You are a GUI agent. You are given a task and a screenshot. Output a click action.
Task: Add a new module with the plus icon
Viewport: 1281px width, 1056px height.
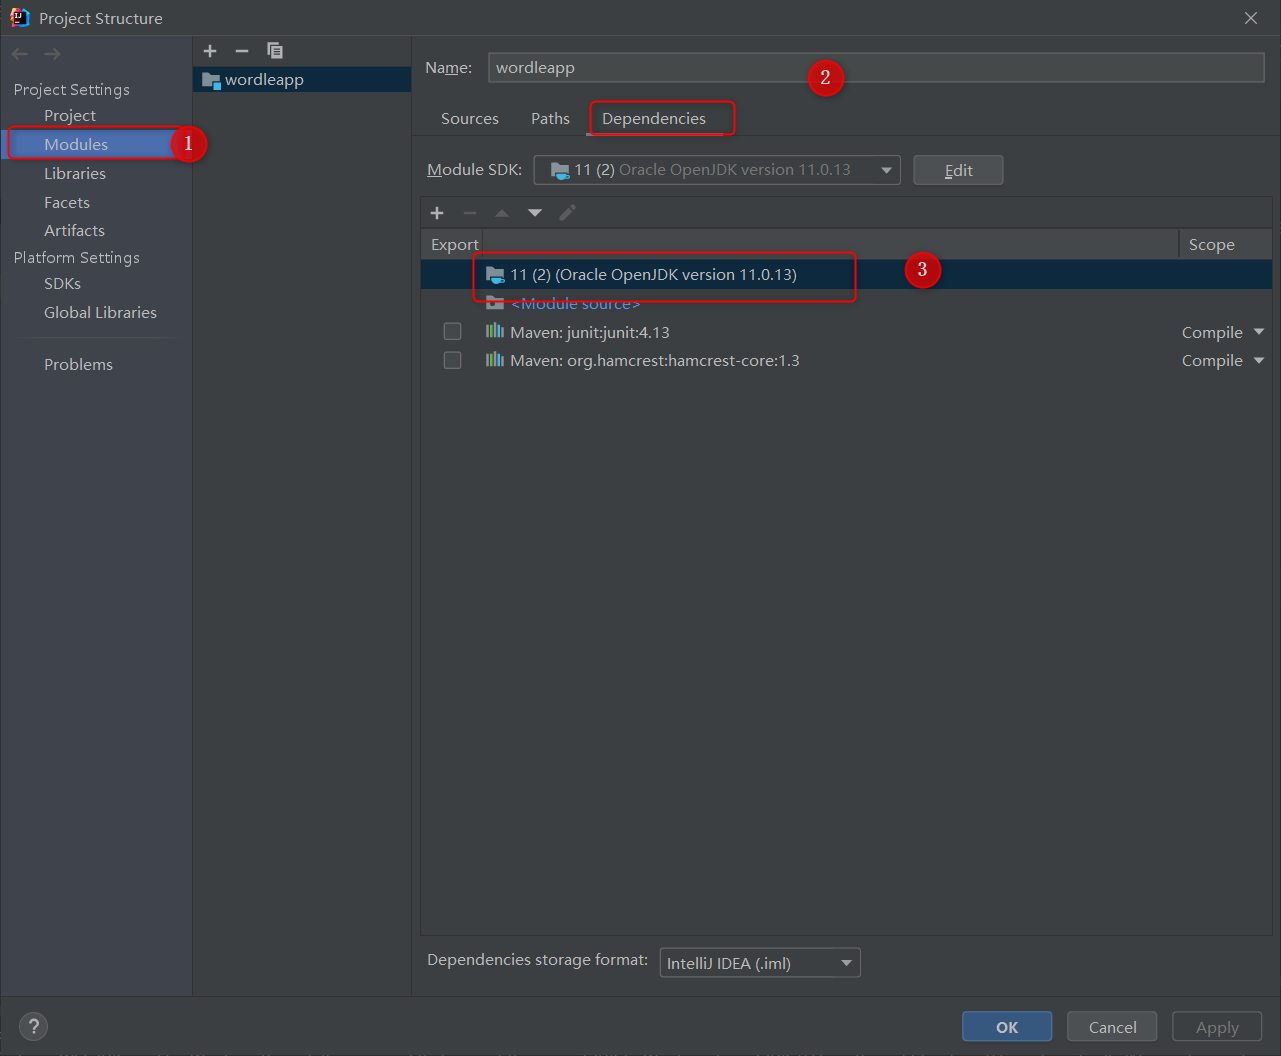coord(210,50)
